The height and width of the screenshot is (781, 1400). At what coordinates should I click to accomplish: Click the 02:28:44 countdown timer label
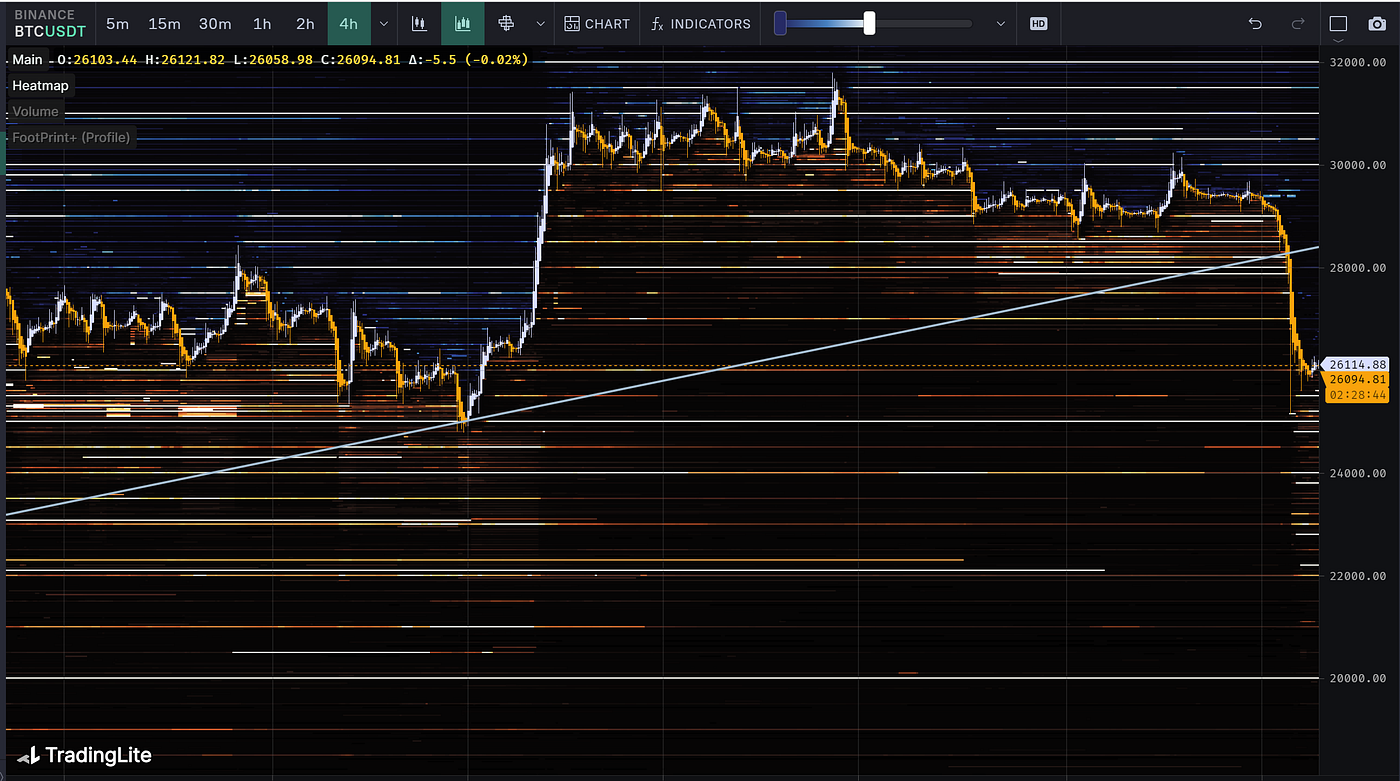1358,395
